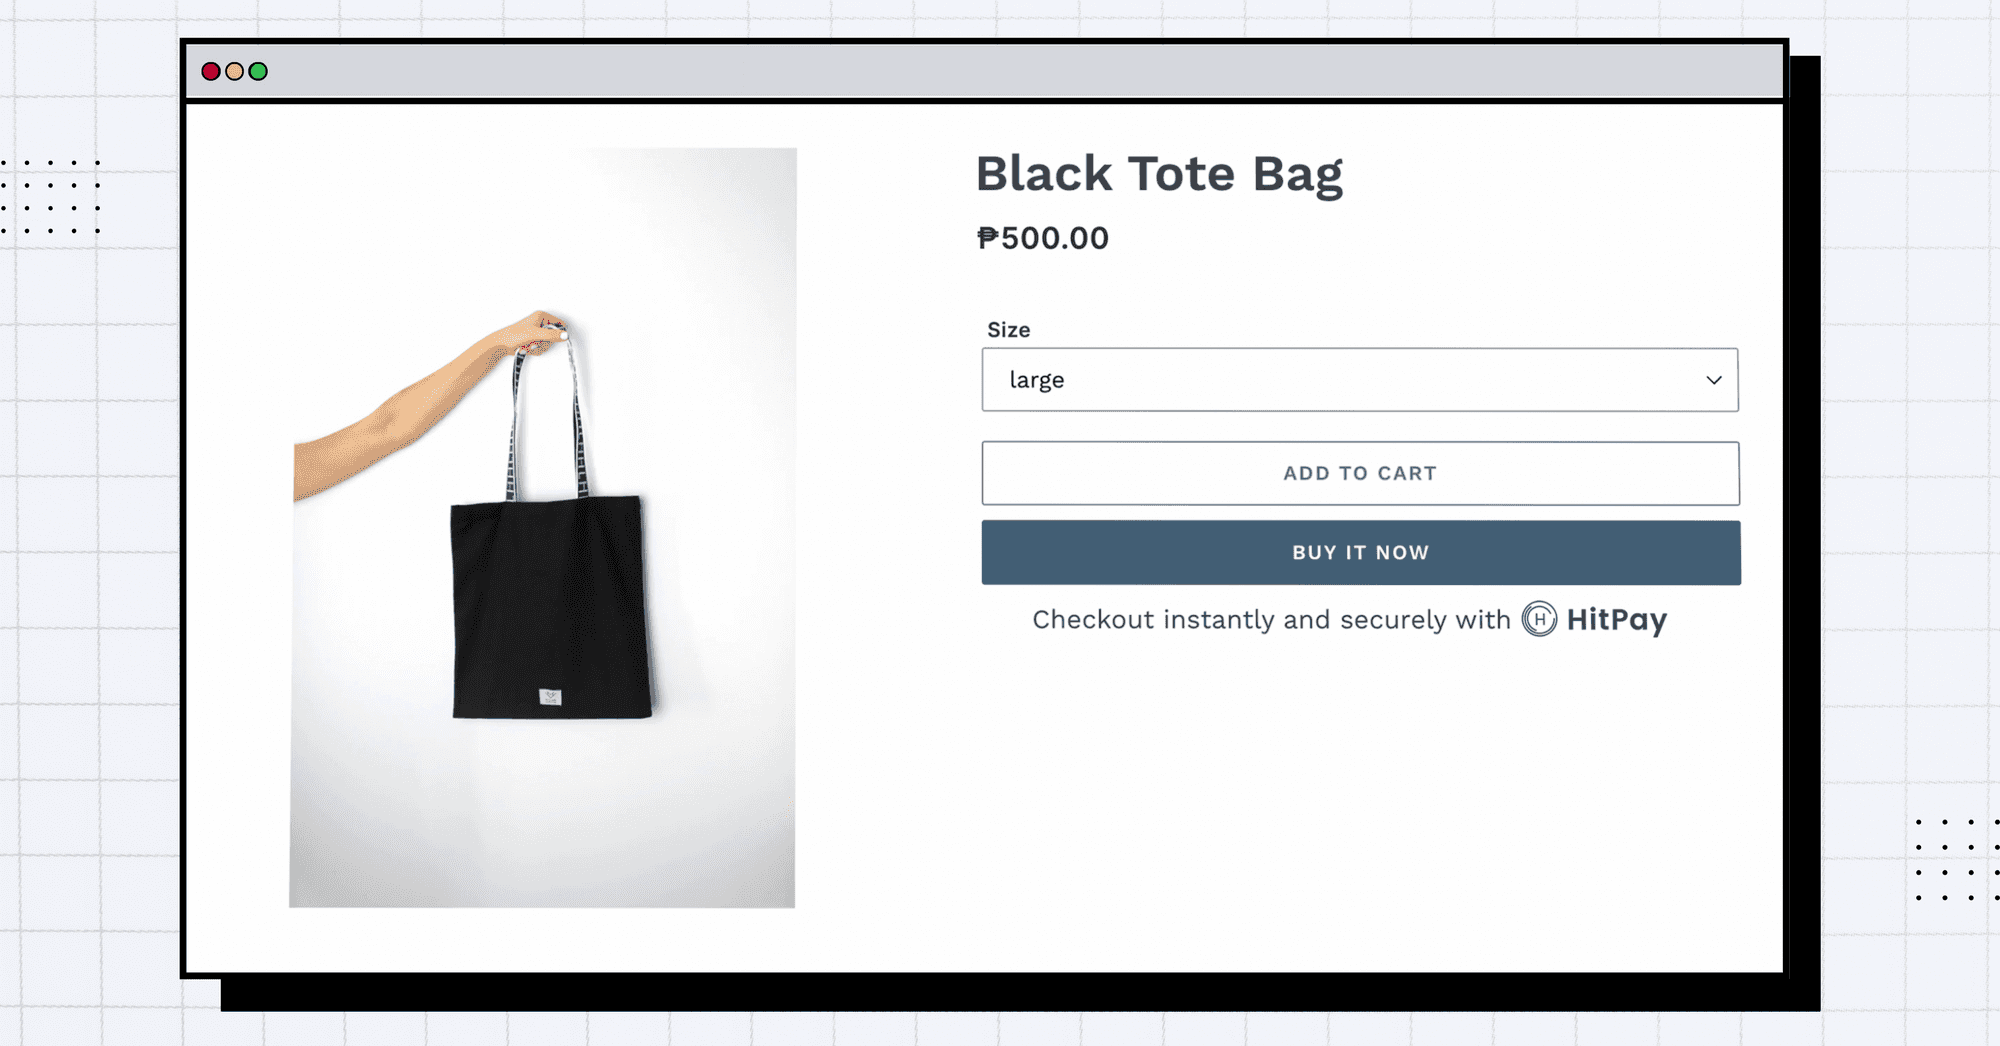2000x1046 pixels.
Task: Click the dotted pattern decoration on the left
Action: (50, 196)
